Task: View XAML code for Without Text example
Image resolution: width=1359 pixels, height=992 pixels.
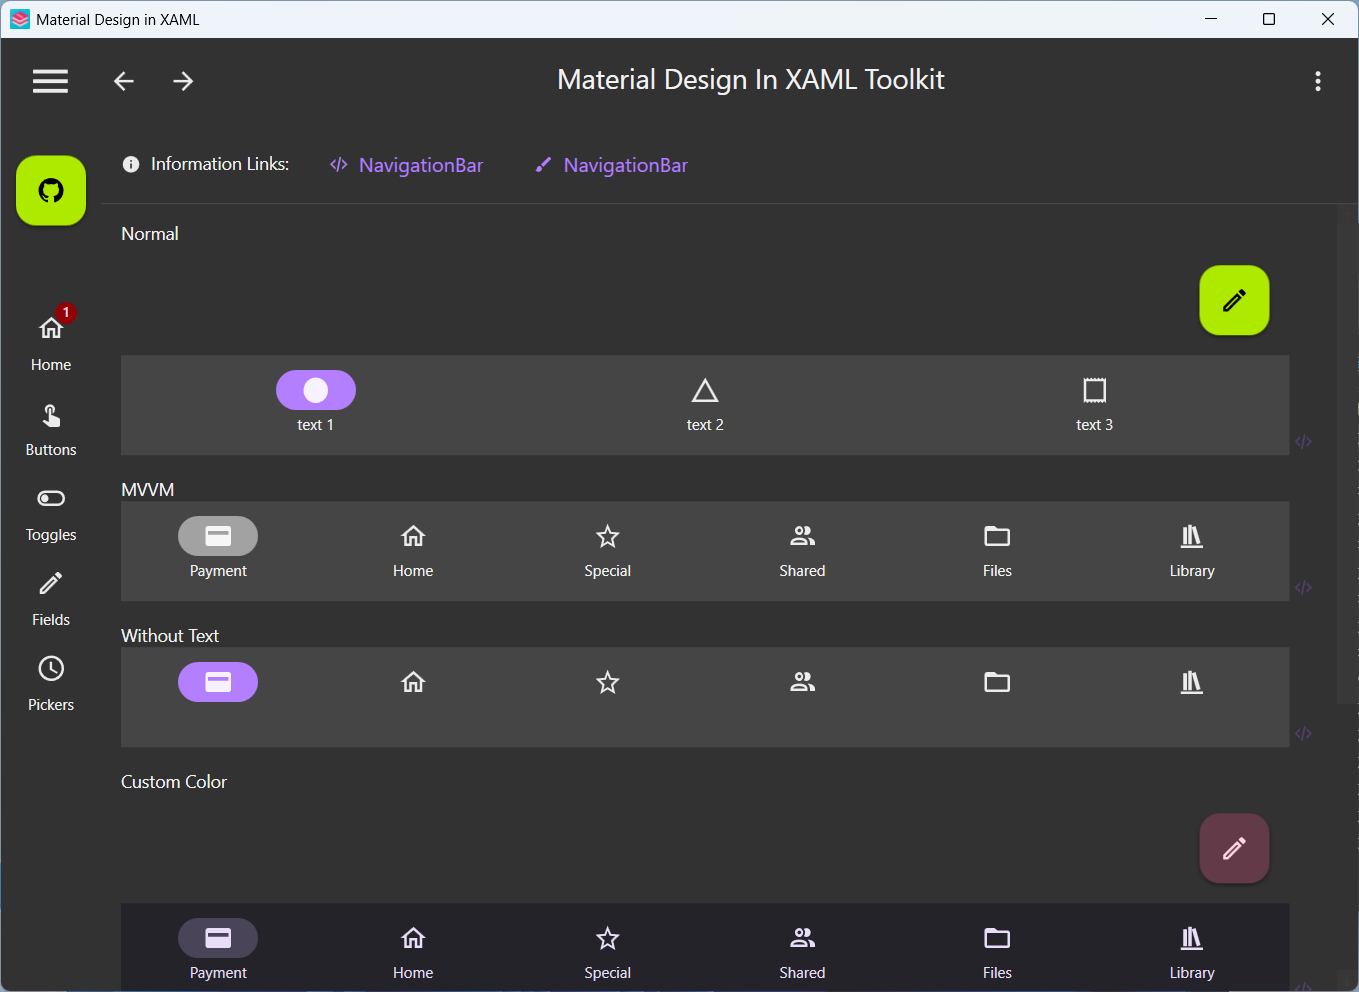Action: pyautogui.click(x=1303, y=733)
